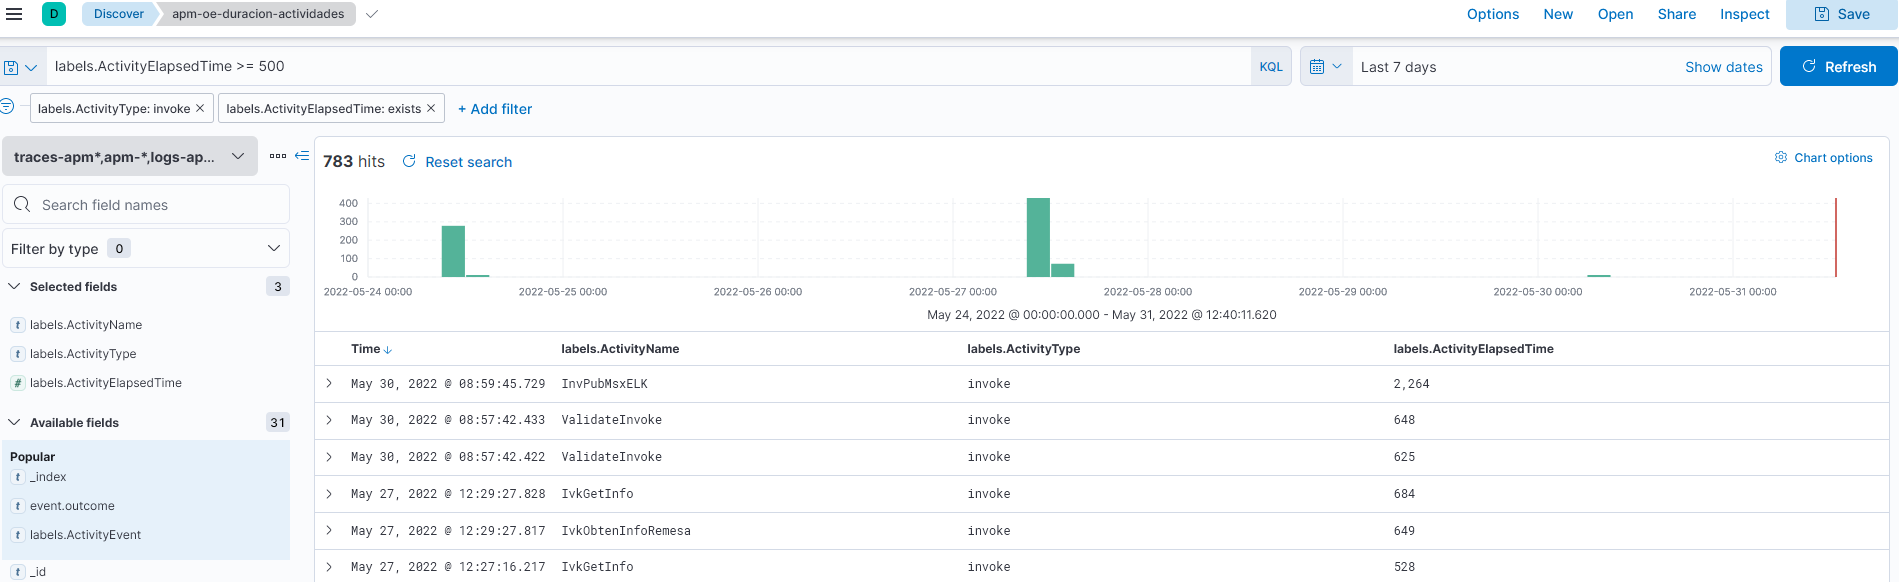Expand the InvPubMsxELK document row
Image resolution: width=1899 pixels, height=582 pixels.
pyautogui.click(x=329, y=384)
